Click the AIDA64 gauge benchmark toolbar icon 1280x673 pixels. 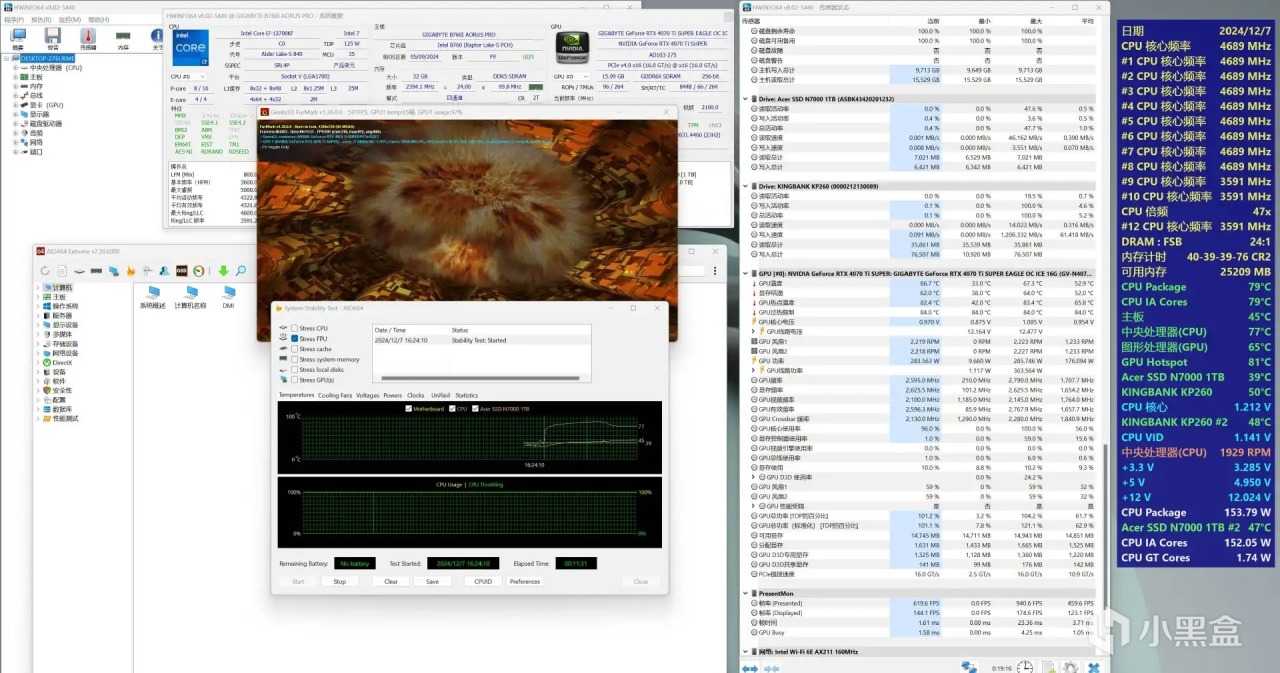click(198, 271)
